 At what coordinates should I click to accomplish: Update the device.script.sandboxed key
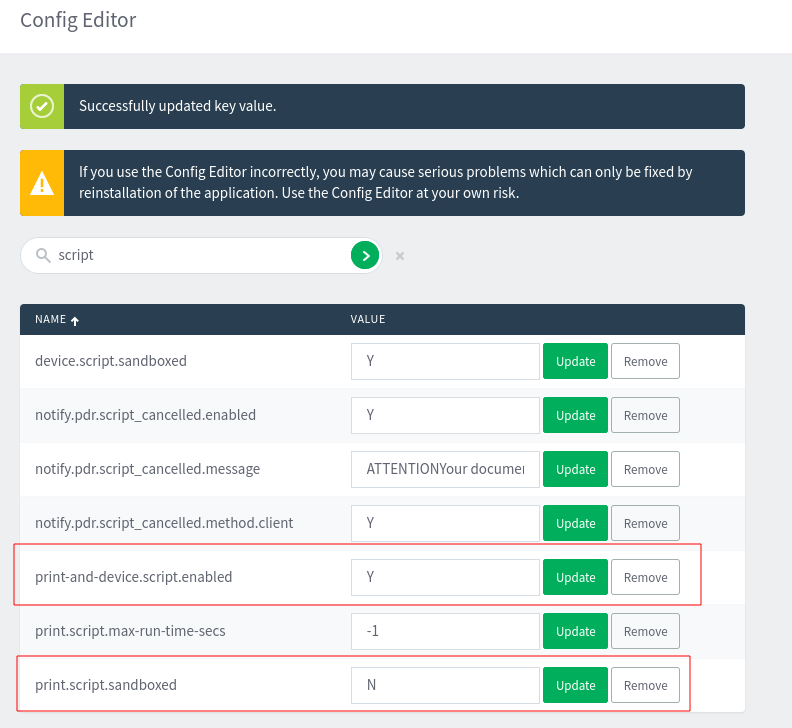click(575, 362)
